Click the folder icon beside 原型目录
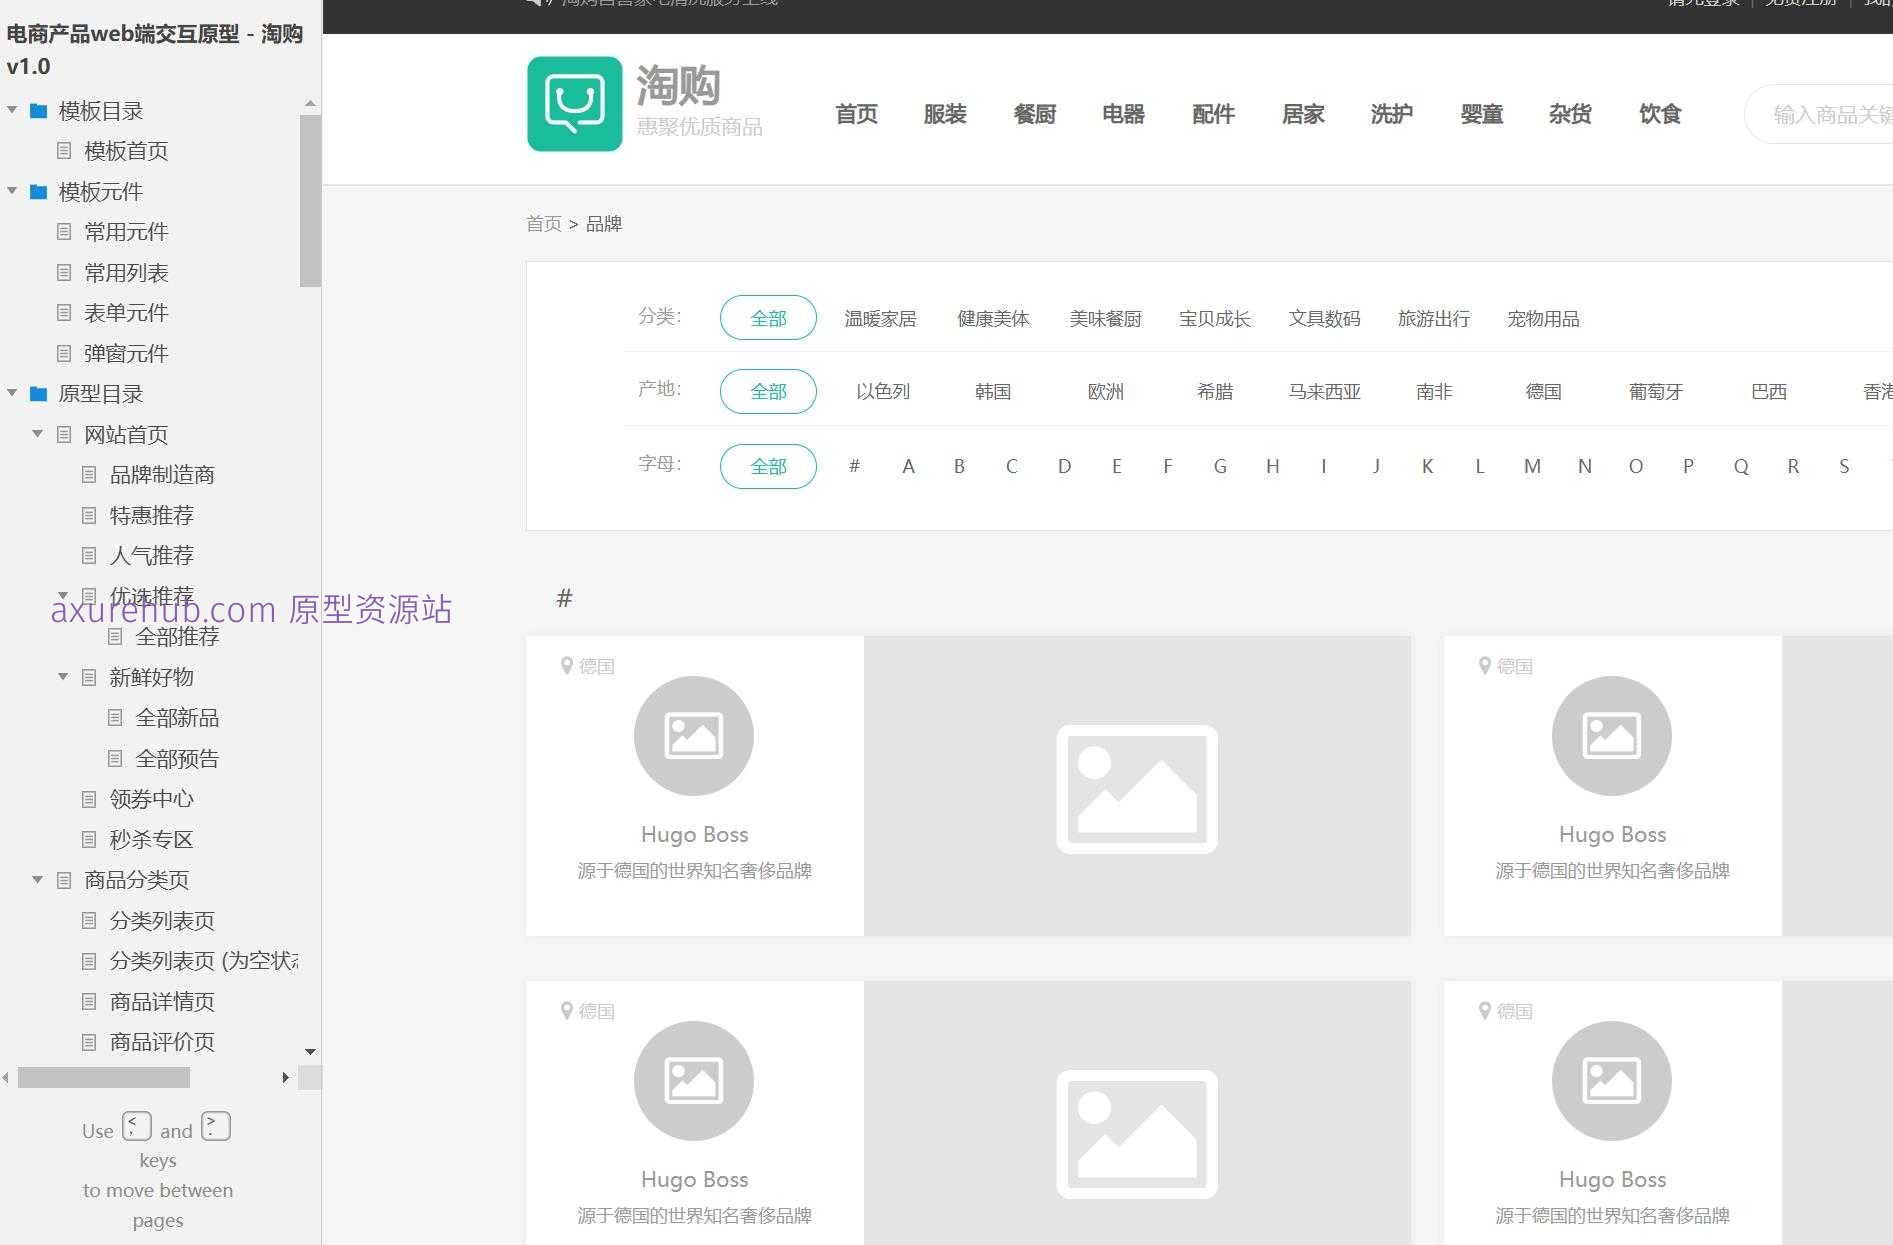Image resolution: width=1893 pixels, height=1245 pixels. [37, 394]
